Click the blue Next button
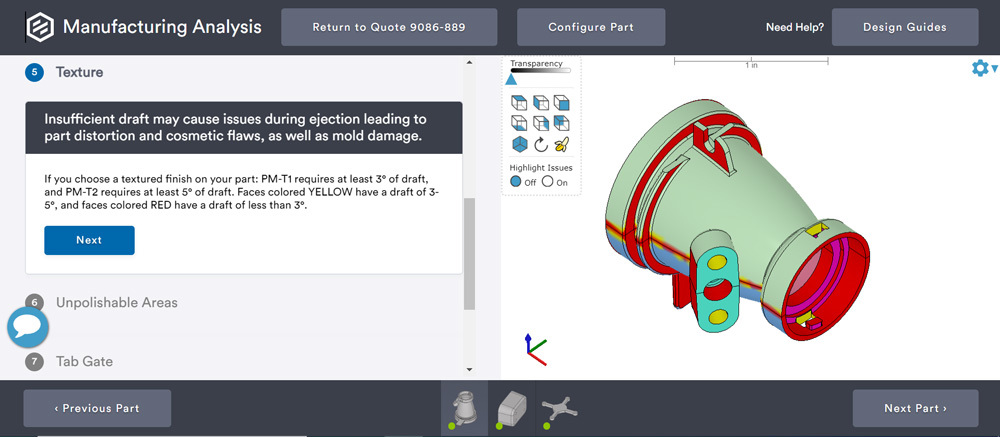The image size is (1000, 437). coord(89,240)
